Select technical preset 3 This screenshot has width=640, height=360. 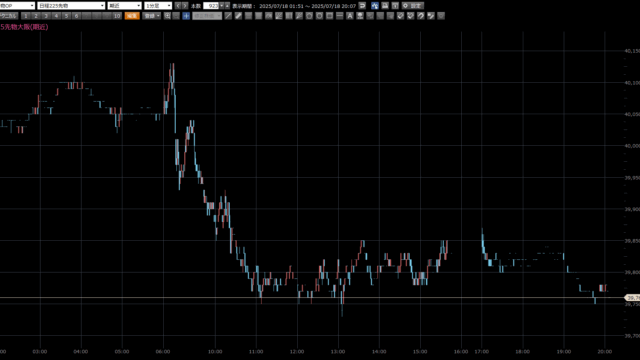tap(46, 16)
